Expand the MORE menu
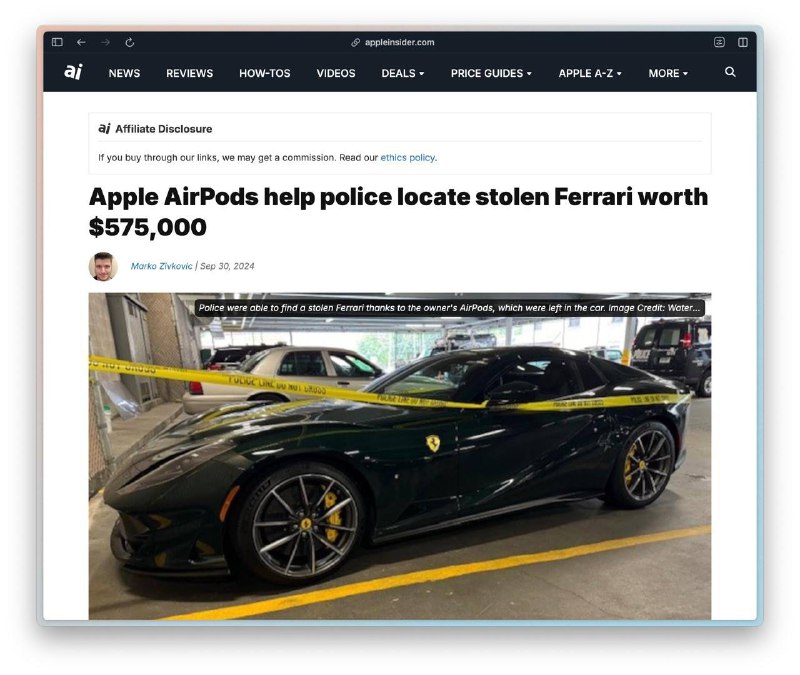Screen dimensions: 800x675 point(668,73)
